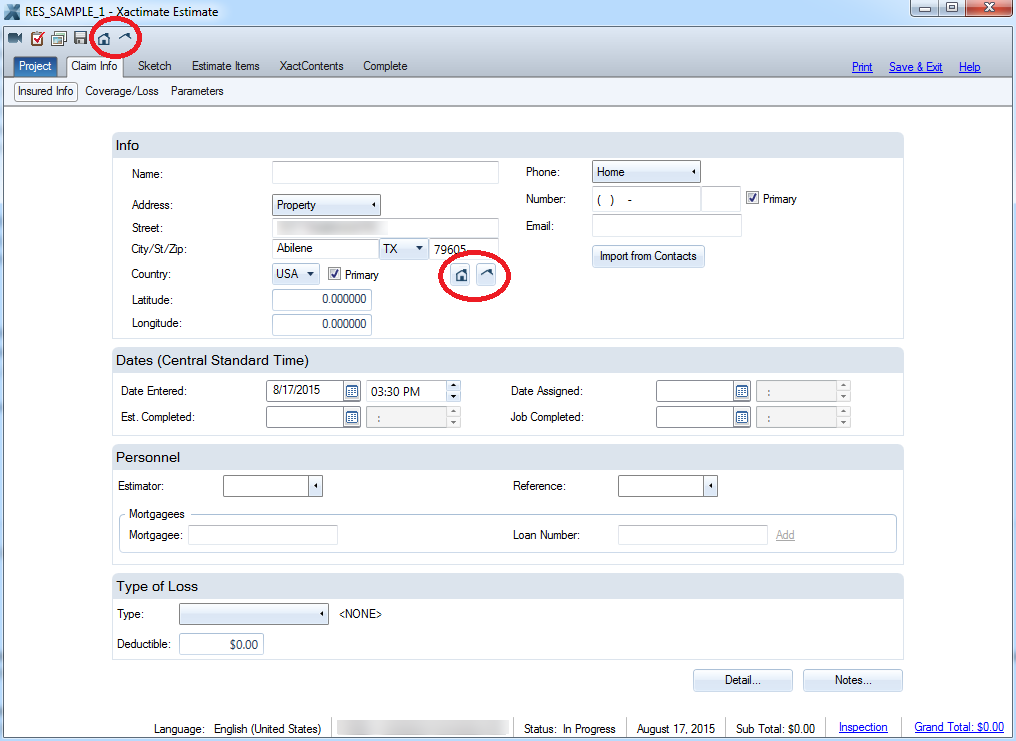Open the Notes... button

(853, 680)
